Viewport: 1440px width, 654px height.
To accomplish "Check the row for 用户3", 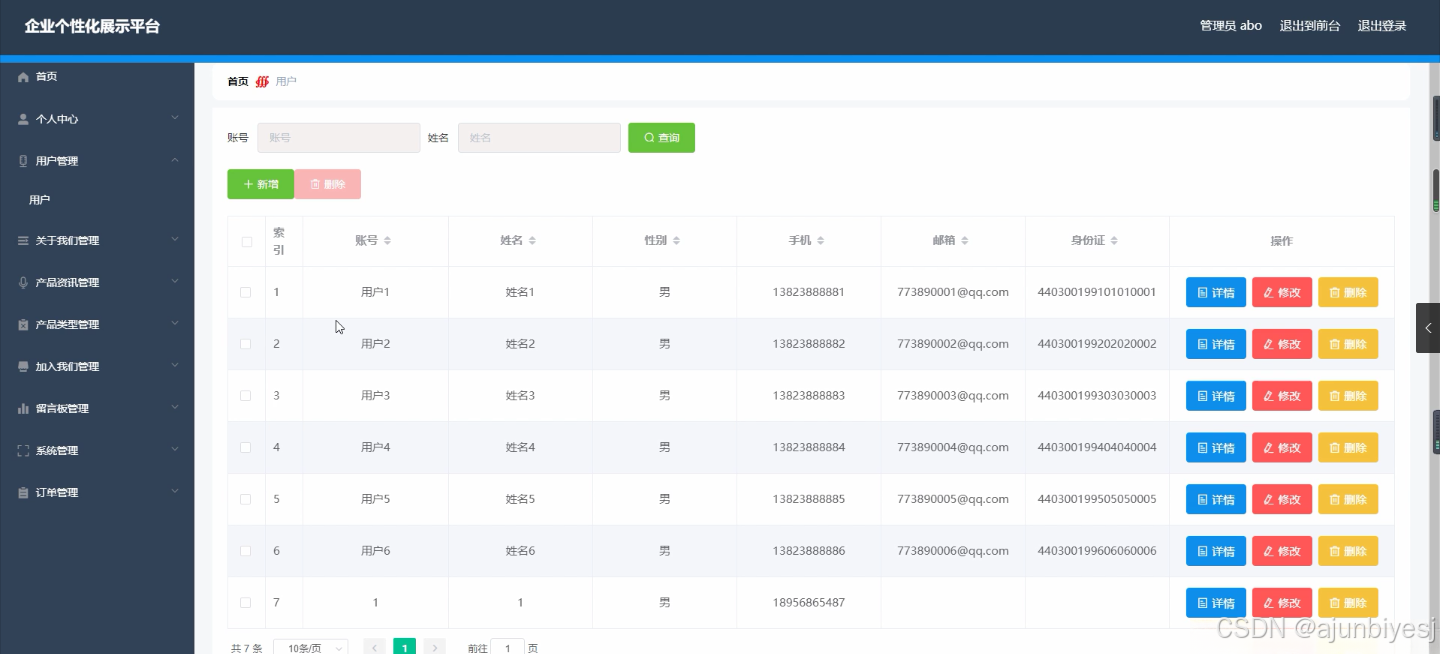I will (x=246, y=396).
